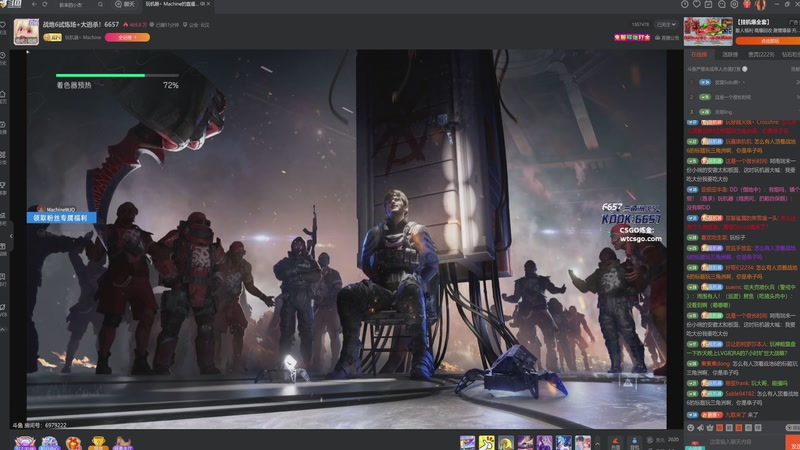Viewport: 800px width, 450px height.
Task: Open the followed channels heart icon
Action: tap(696, 4)
